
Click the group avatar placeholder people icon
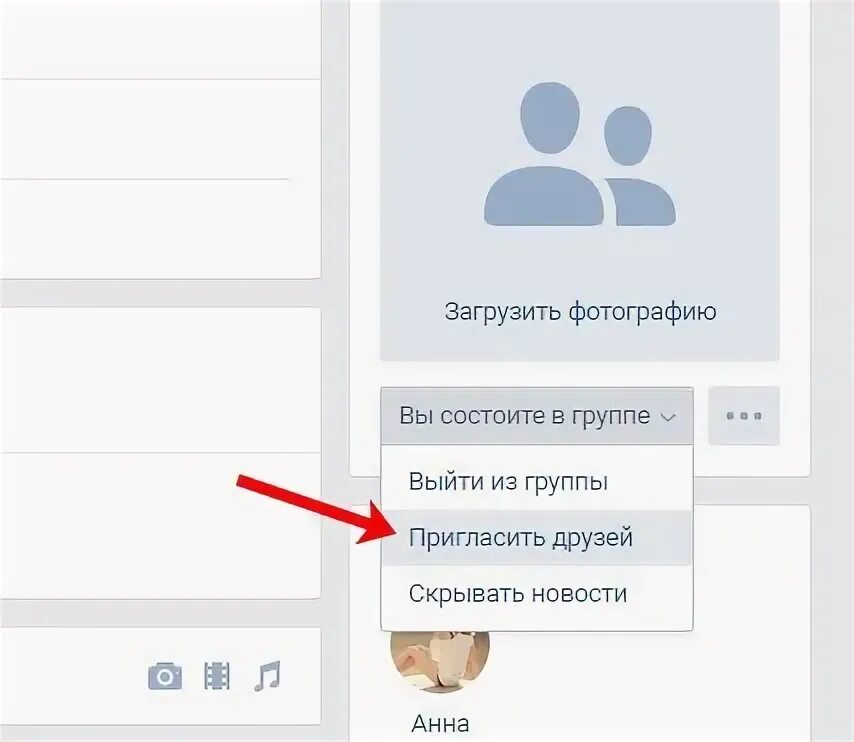click(x=580, y=154)
